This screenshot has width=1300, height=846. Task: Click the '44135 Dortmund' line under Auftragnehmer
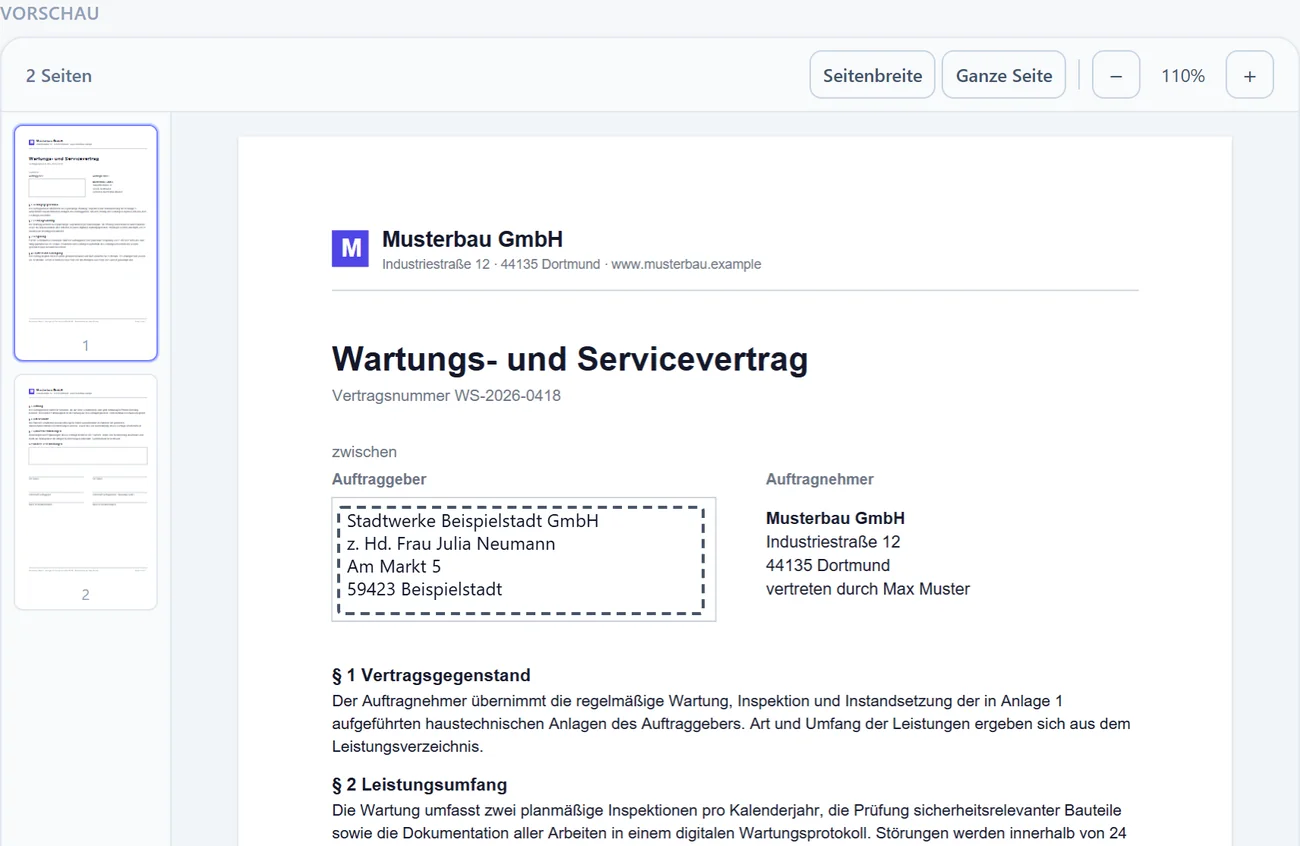pyautogui.click(x=828, y=565)
